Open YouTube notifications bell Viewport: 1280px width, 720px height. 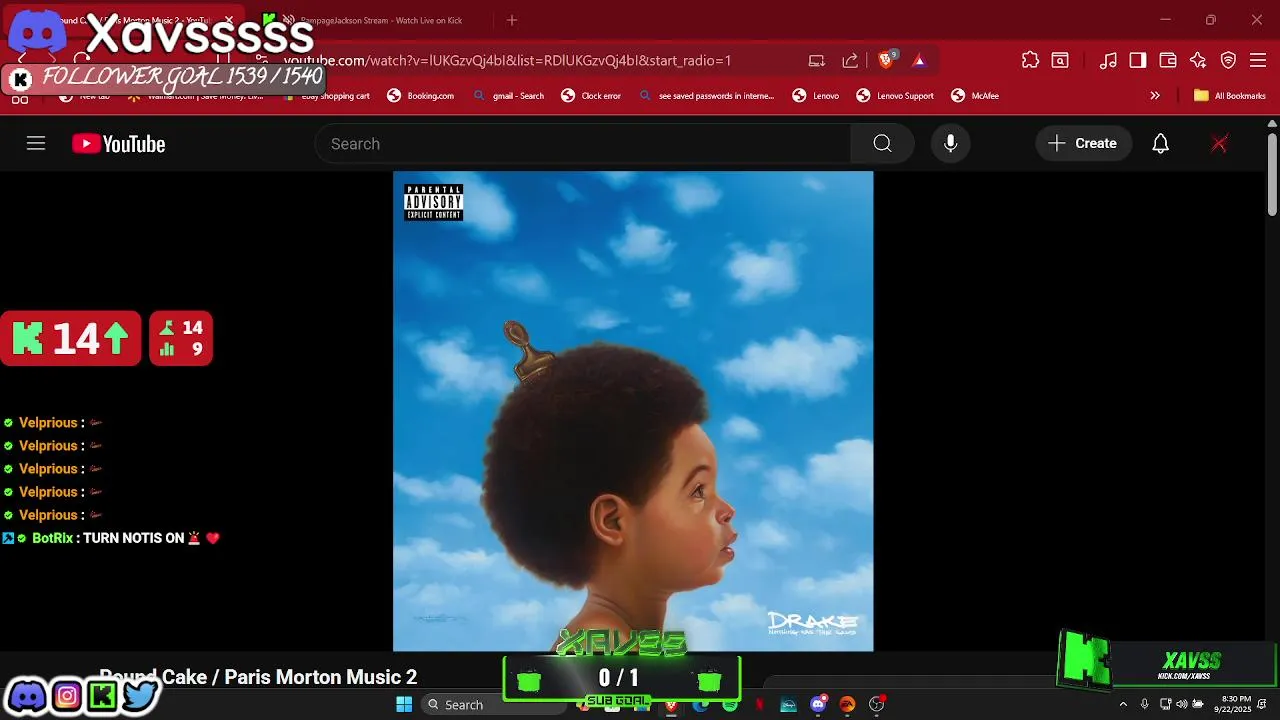[1160, 144]
